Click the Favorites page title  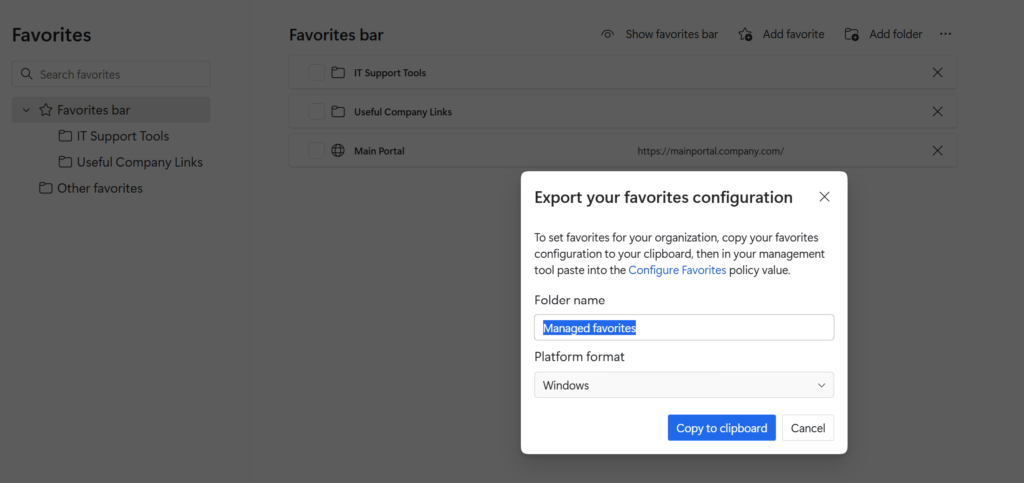click(x=52, y=35)
